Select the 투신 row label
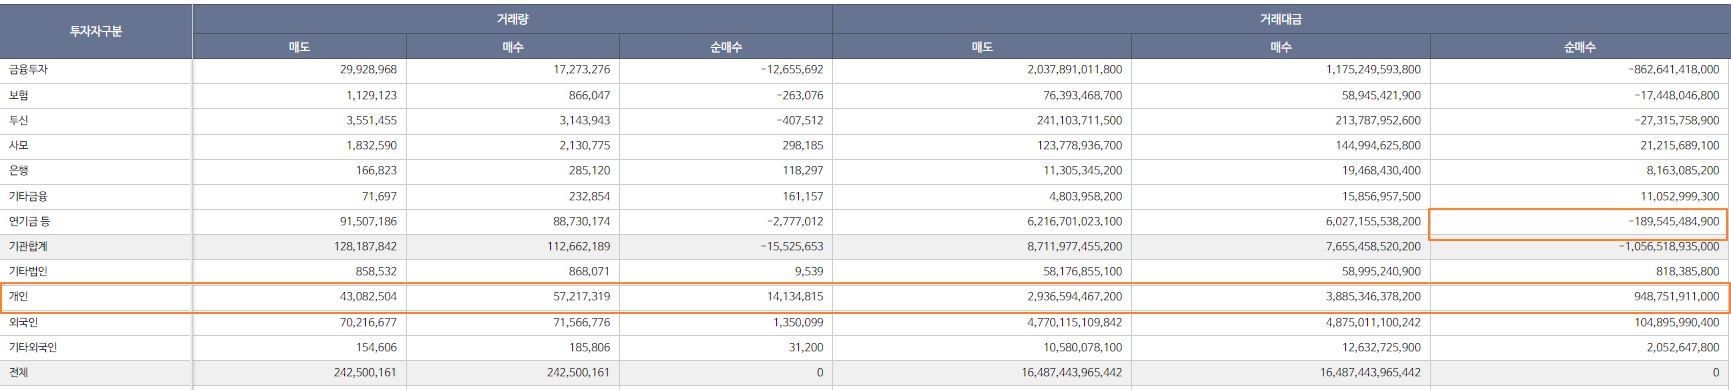The width and height of the screenshot is (1731, 390). [x=19, y=120]
